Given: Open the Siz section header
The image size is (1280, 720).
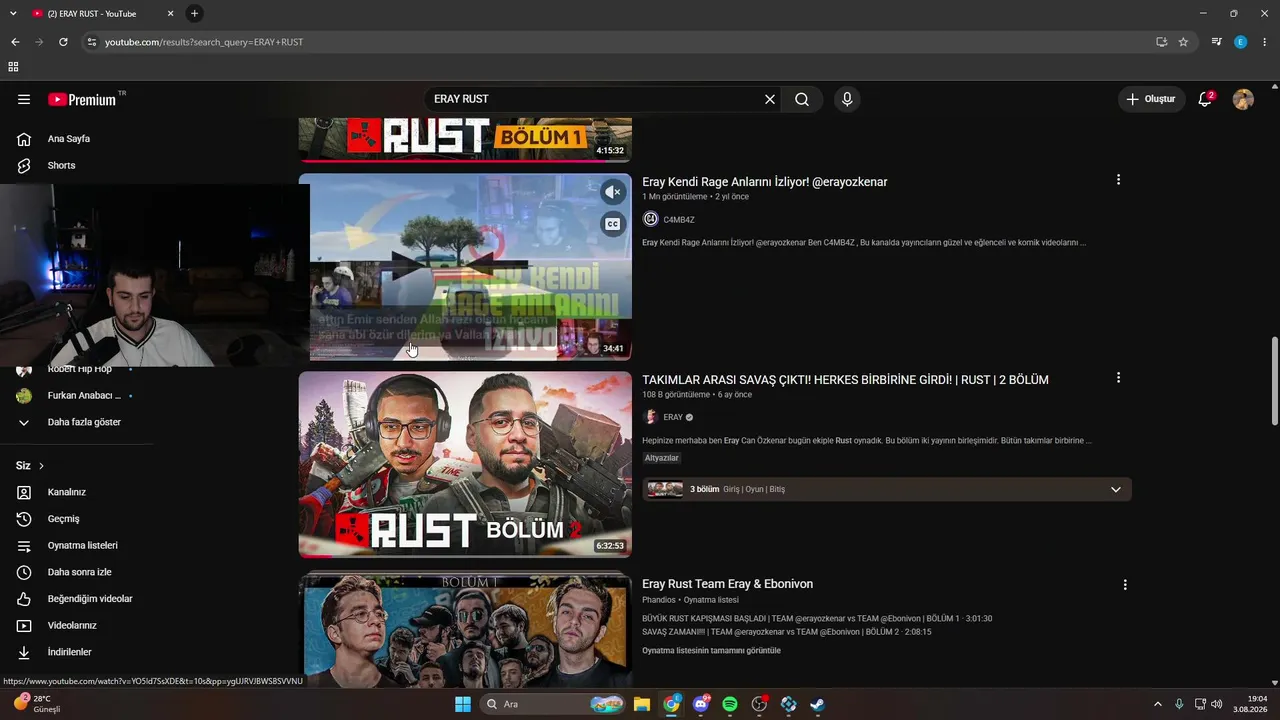Looking at the screenshot, I should click(x=30, y=466).
